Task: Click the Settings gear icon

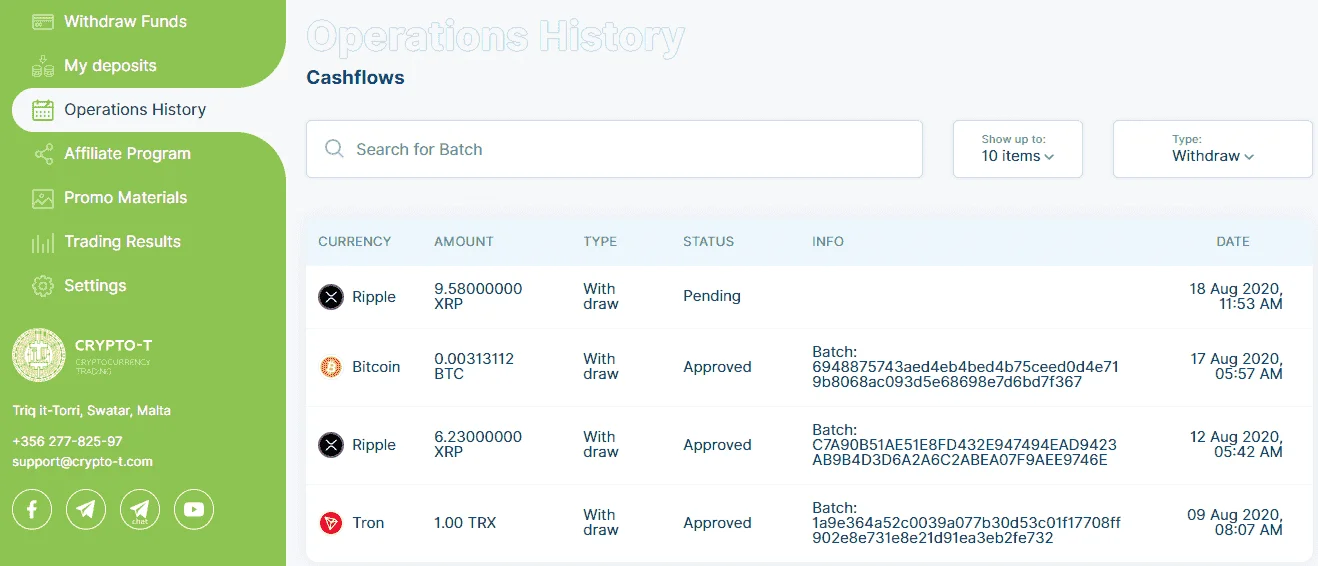Action: coord(42,286)
